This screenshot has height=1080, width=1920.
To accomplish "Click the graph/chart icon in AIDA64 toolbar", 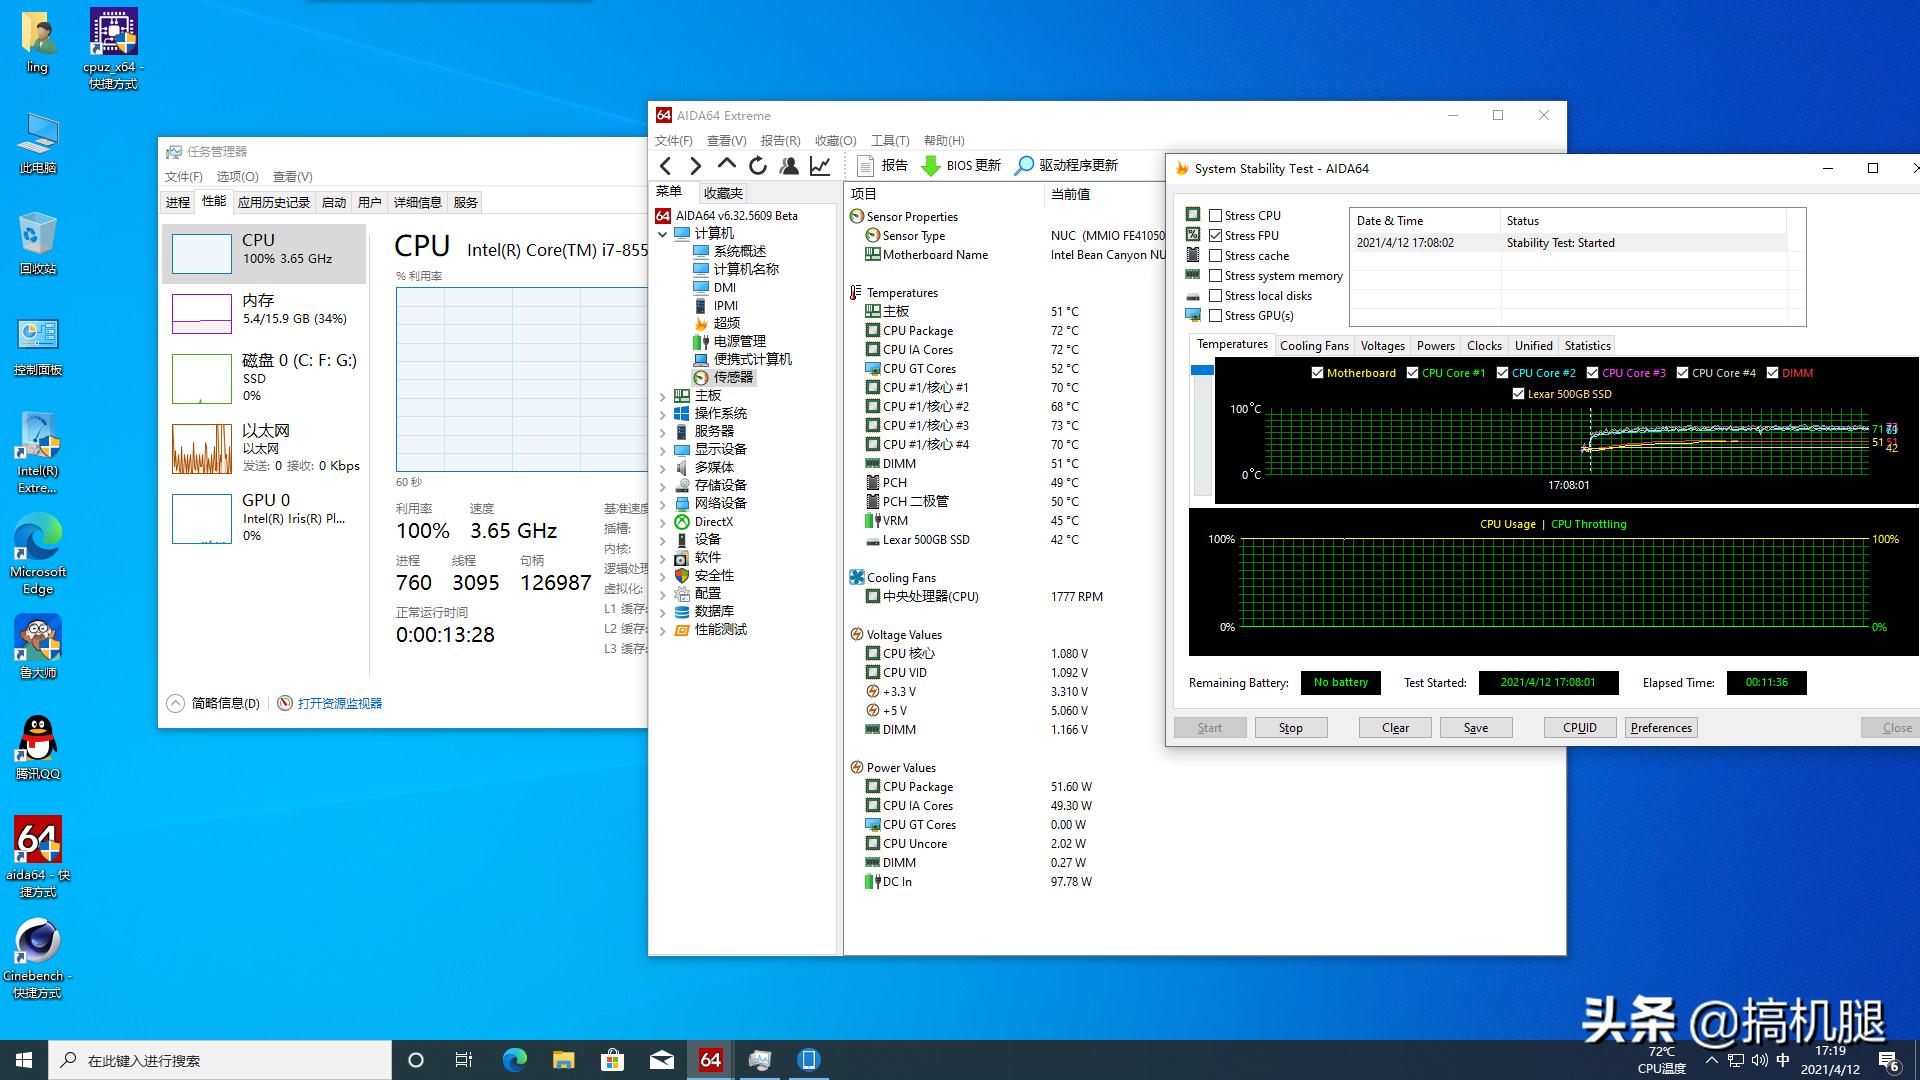I will tap(819, 165).
